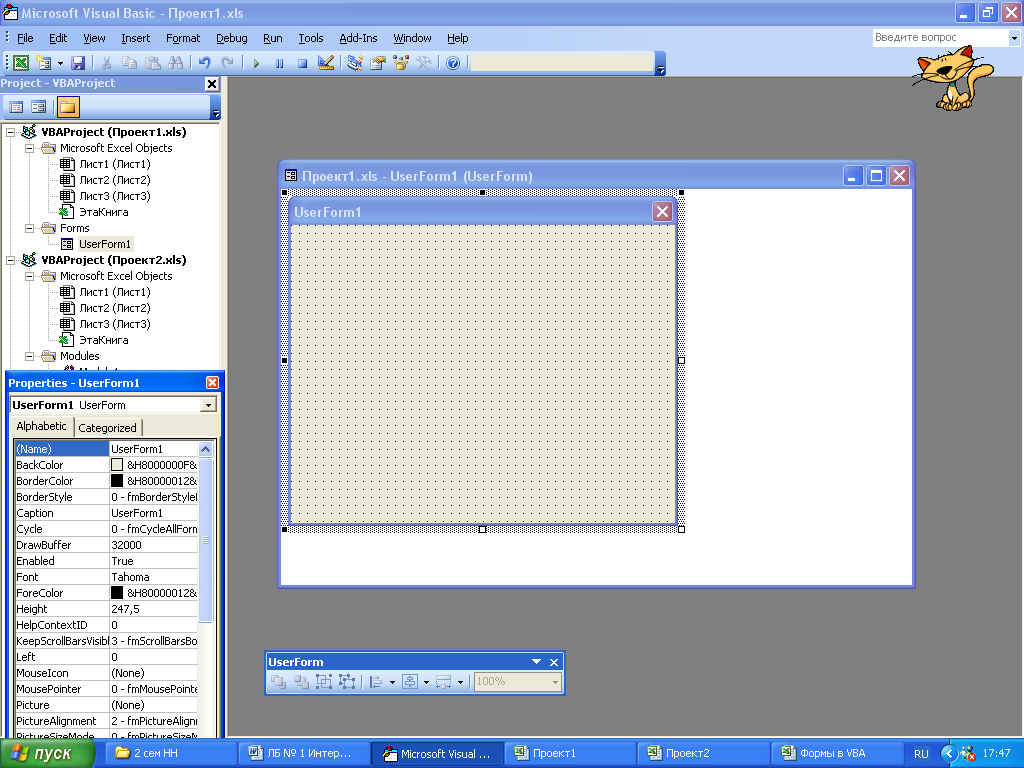Click the пуск Start button
The width and height of the screenshot is (1024, 768).
(x=47, y=754)
